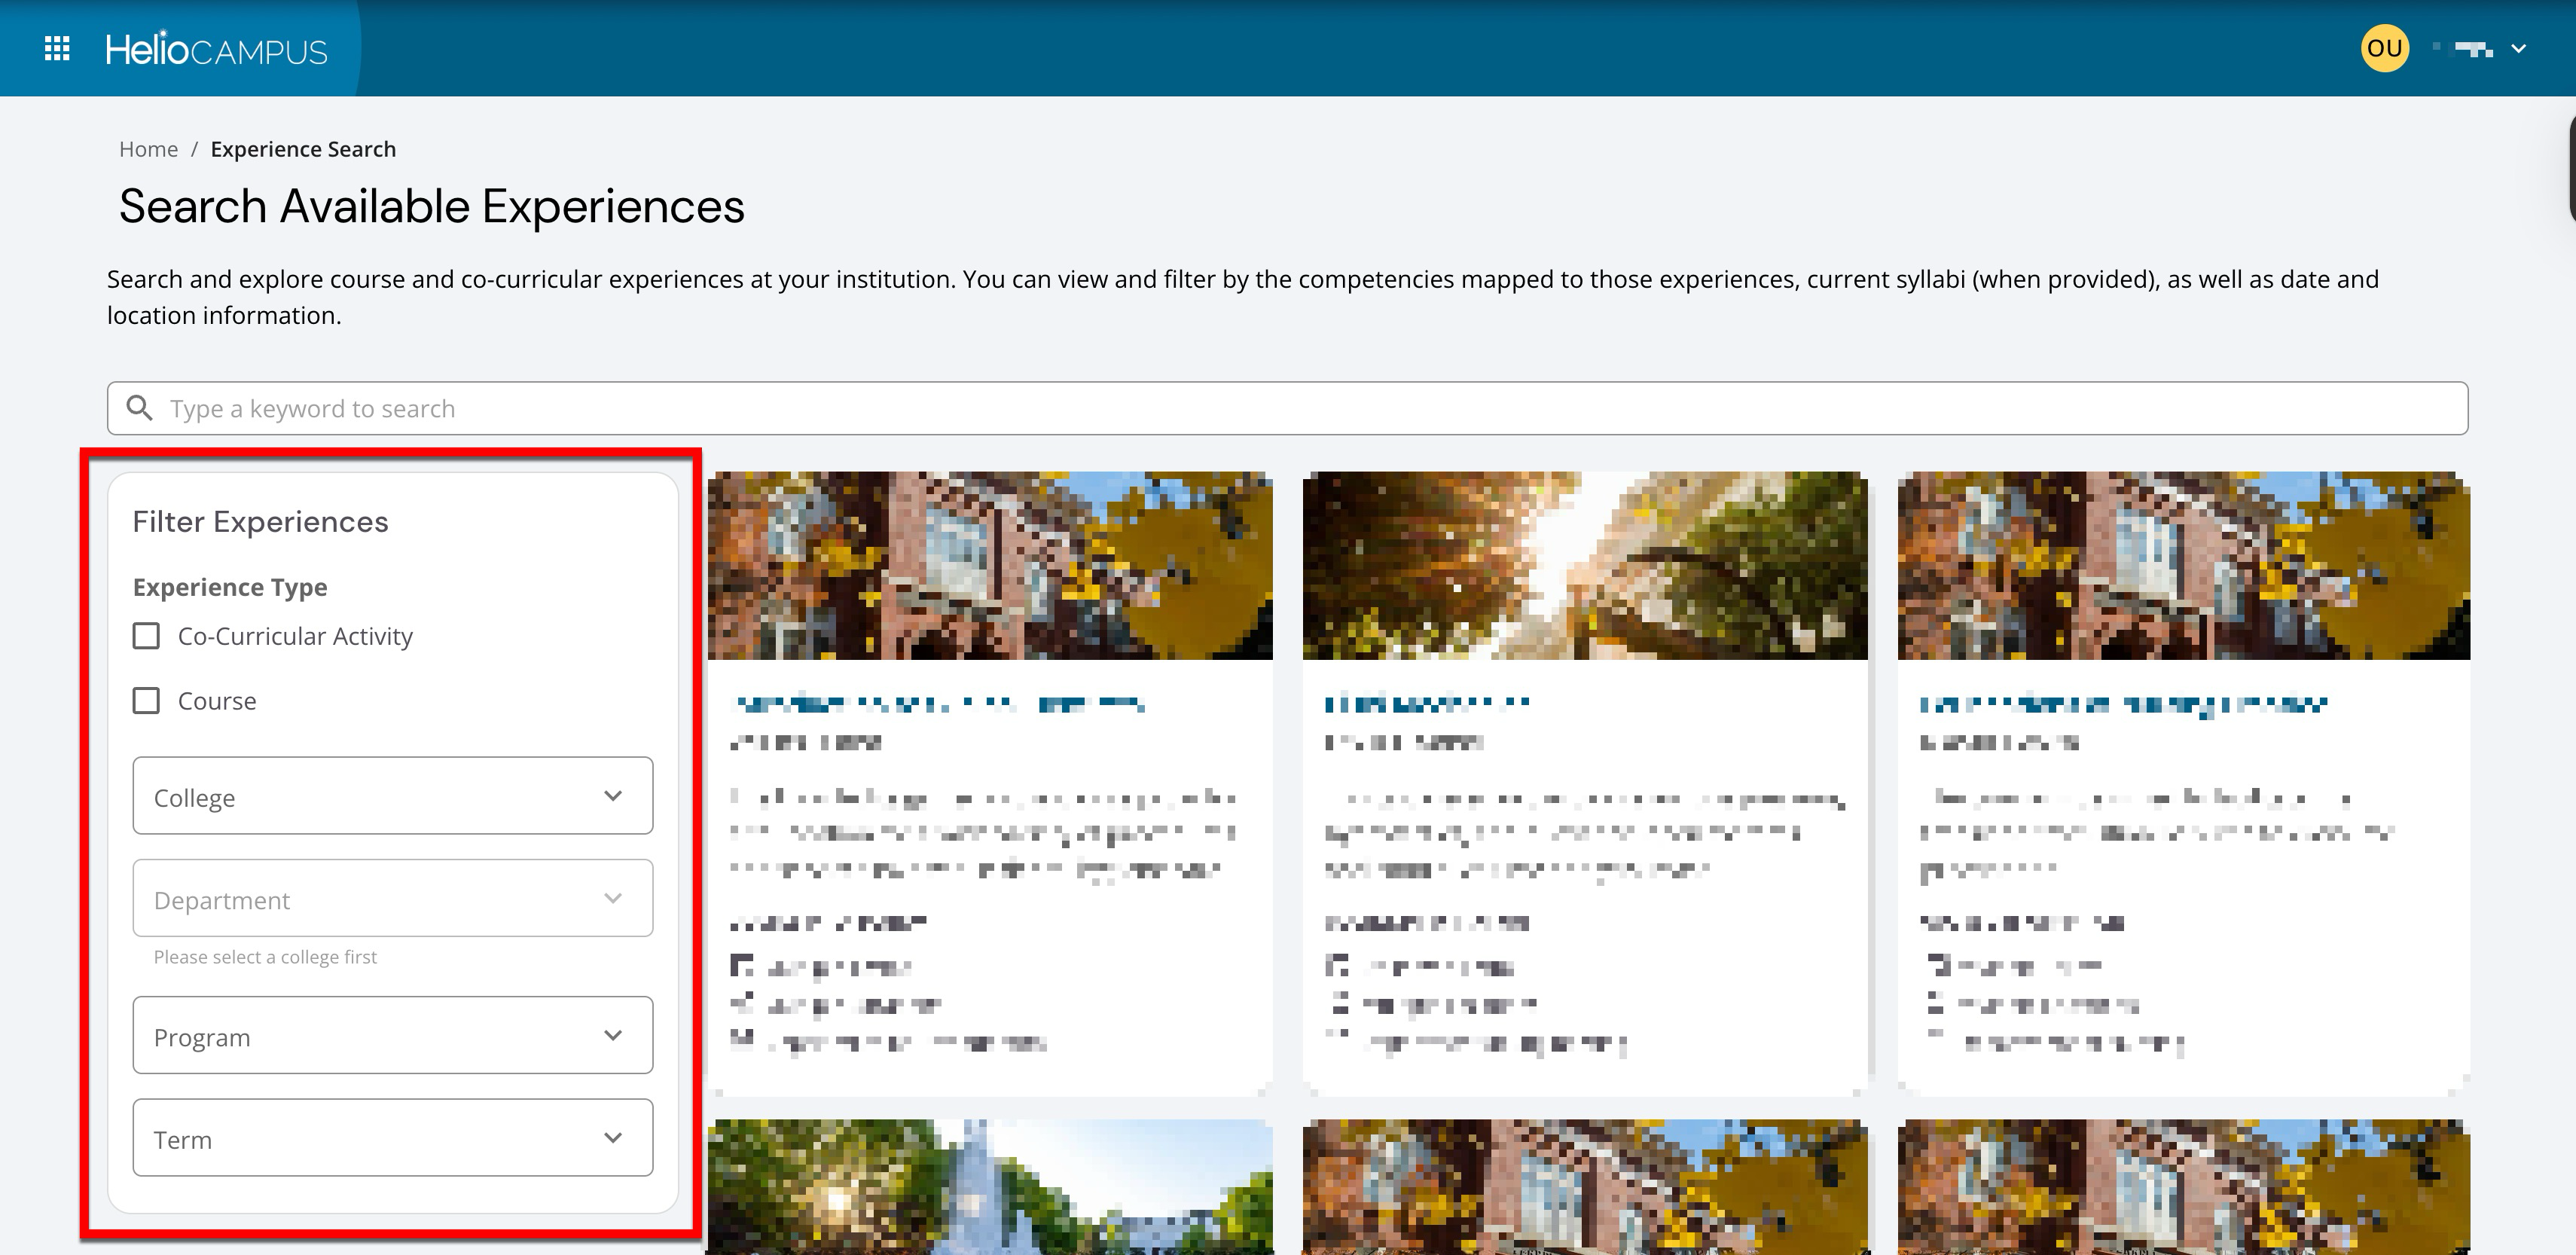Screen dimensions: 2576x1255
Task: Click the Program dropdown chevron arrow
Action: point(613,1035)
